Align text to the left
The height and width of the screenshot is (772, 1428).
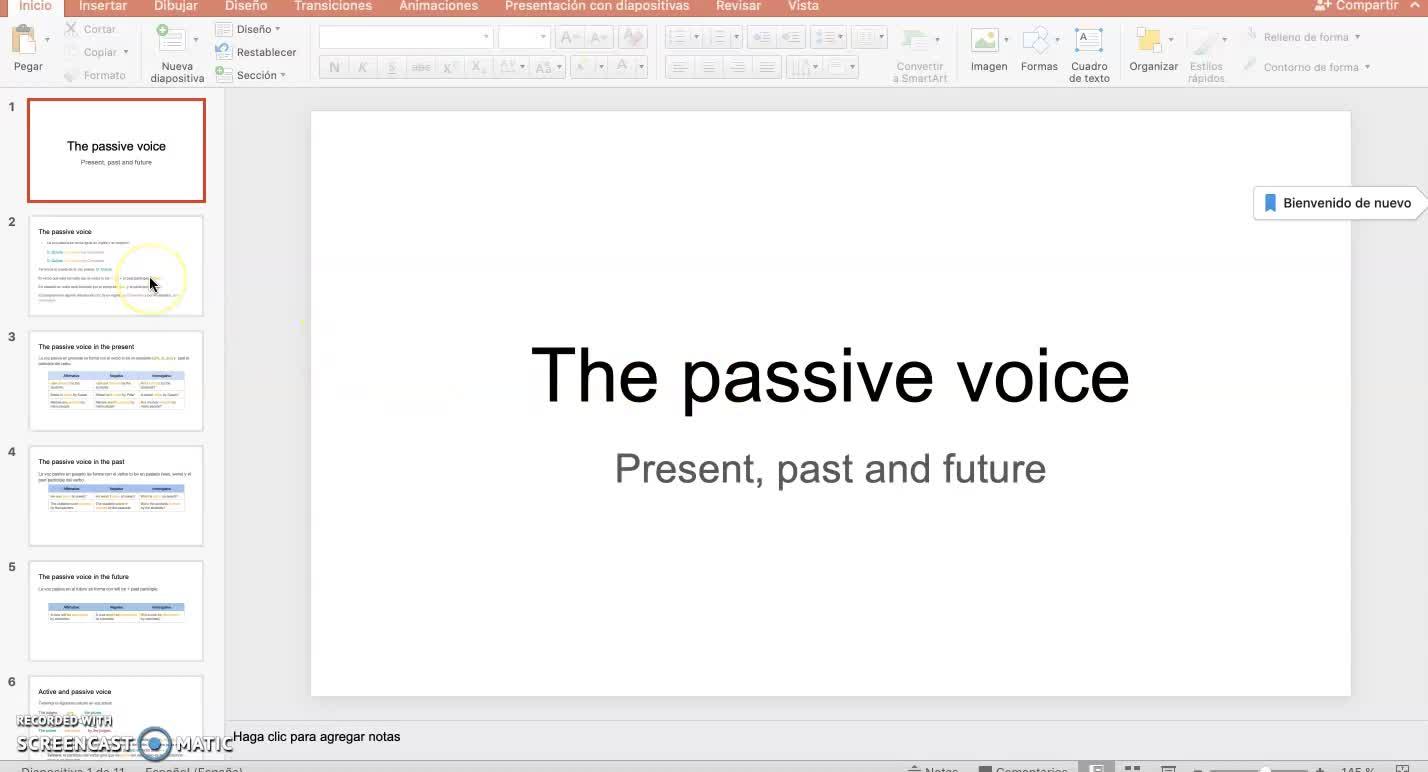point(680,67)
